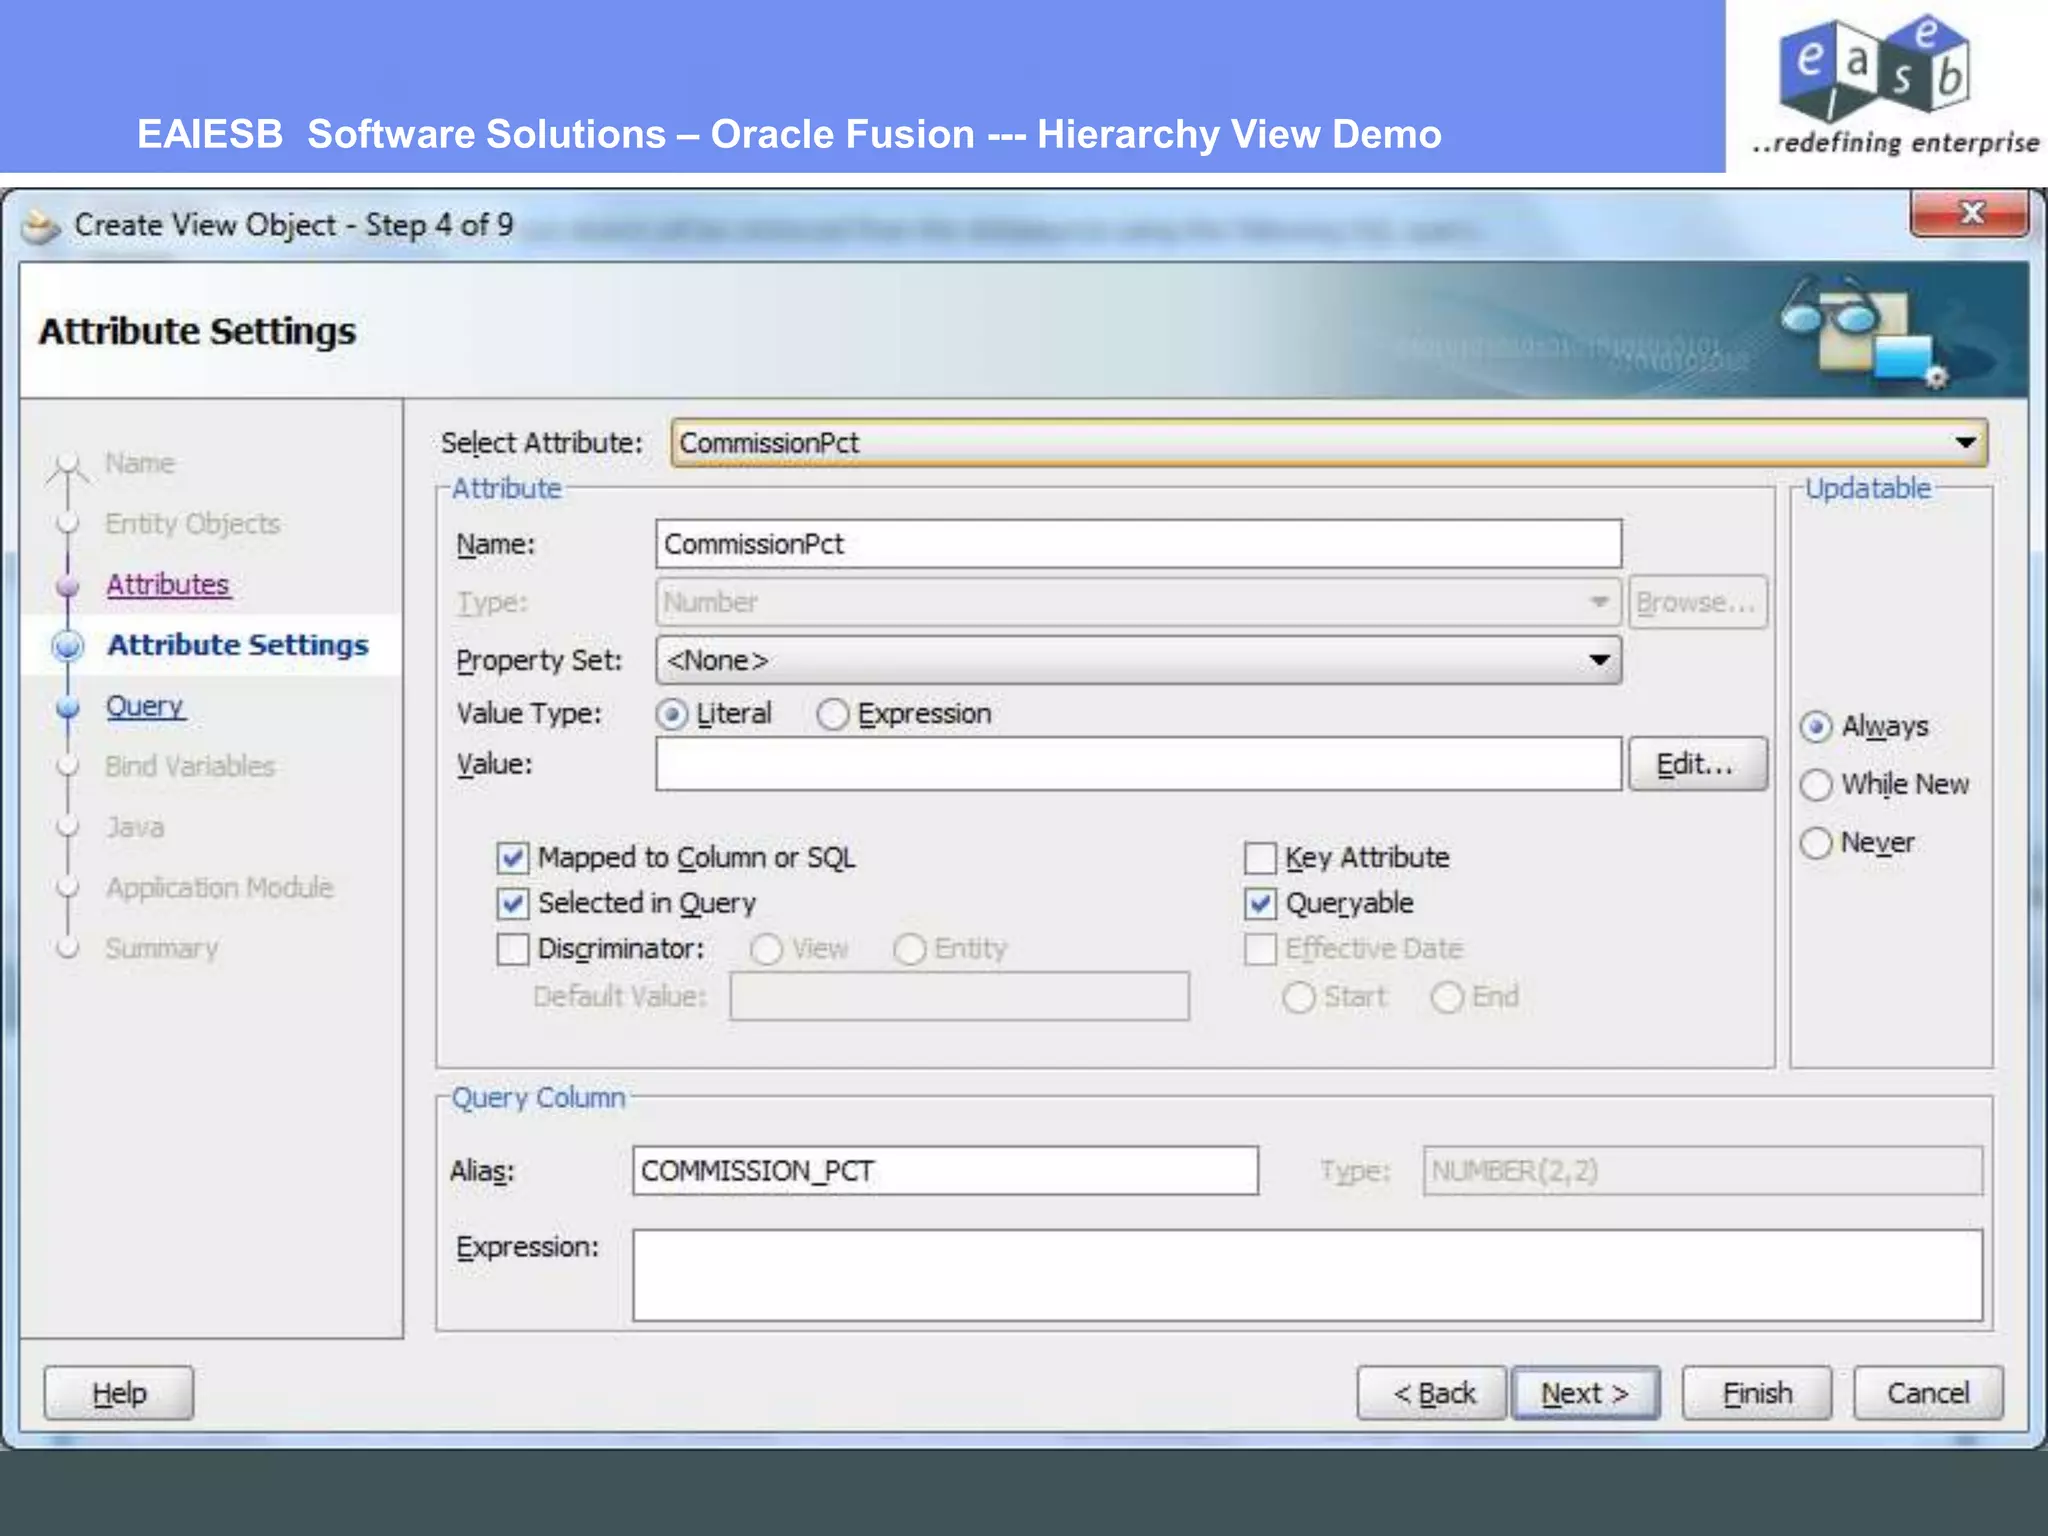Image resolution: width=2048 pixels, height=1536 pixels.
Task: Select the Never updatable option
Action: point(1816,842)
